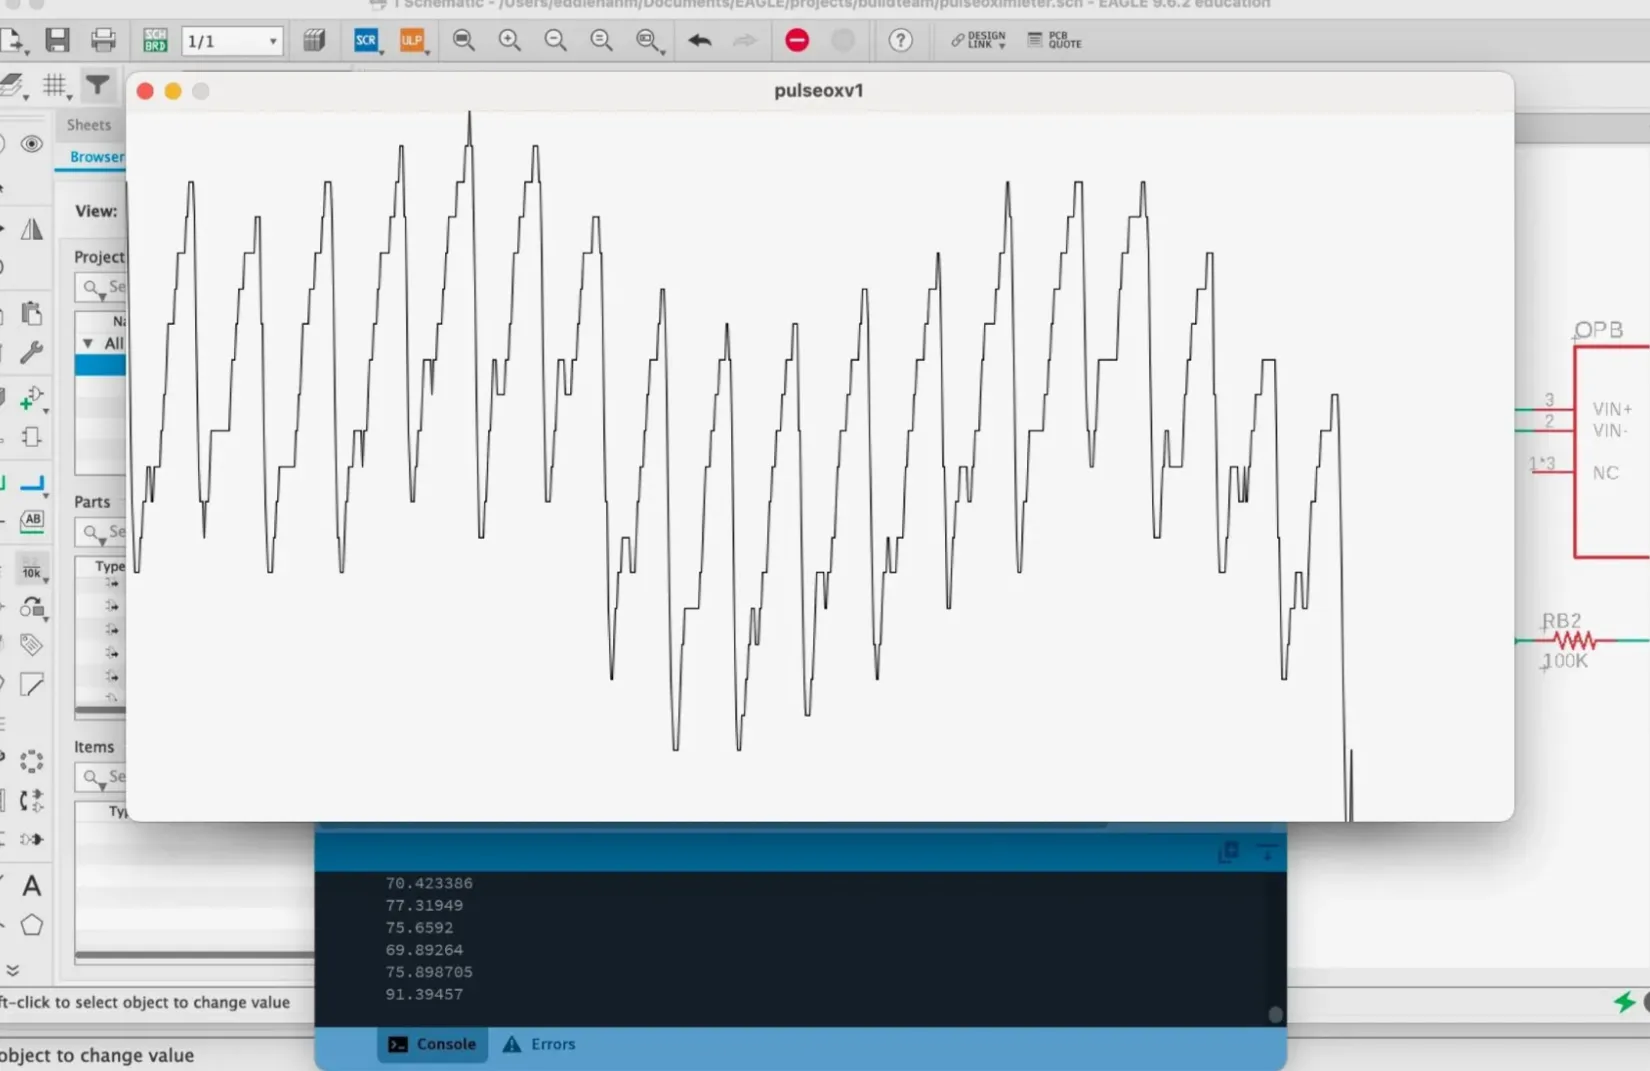
Task: Zoom in using the plus magnifier
Action: (510, 40)
